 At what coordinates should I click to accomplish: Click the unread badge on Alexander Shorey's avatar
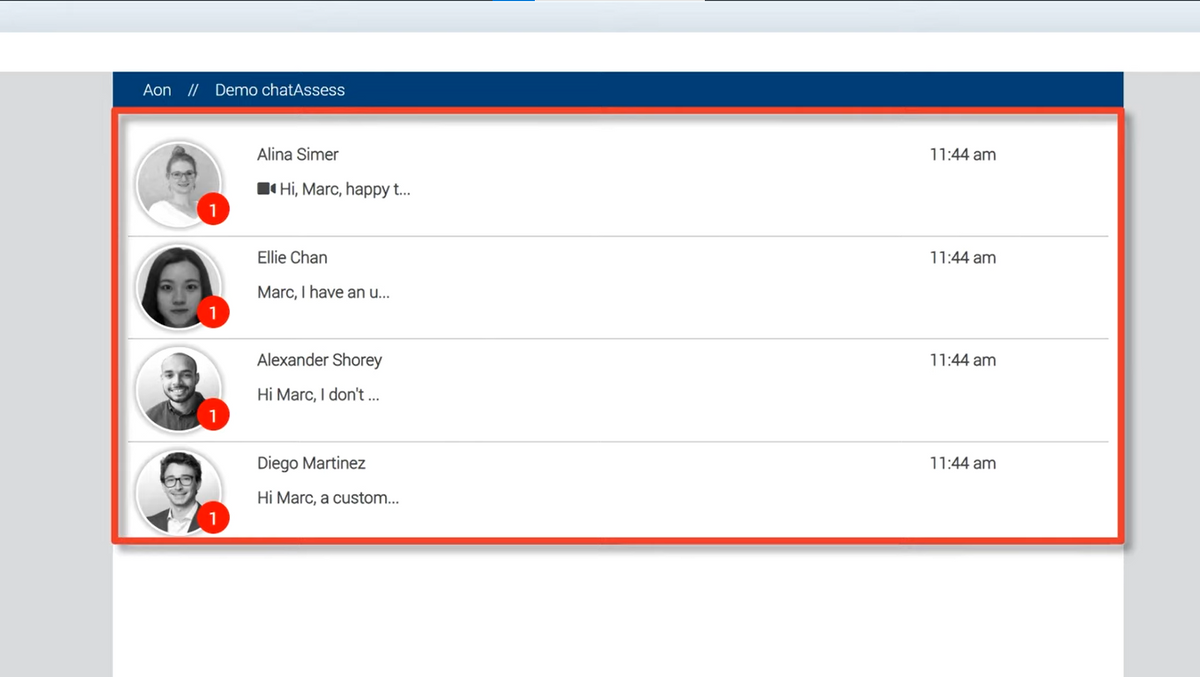click(213, 415)
